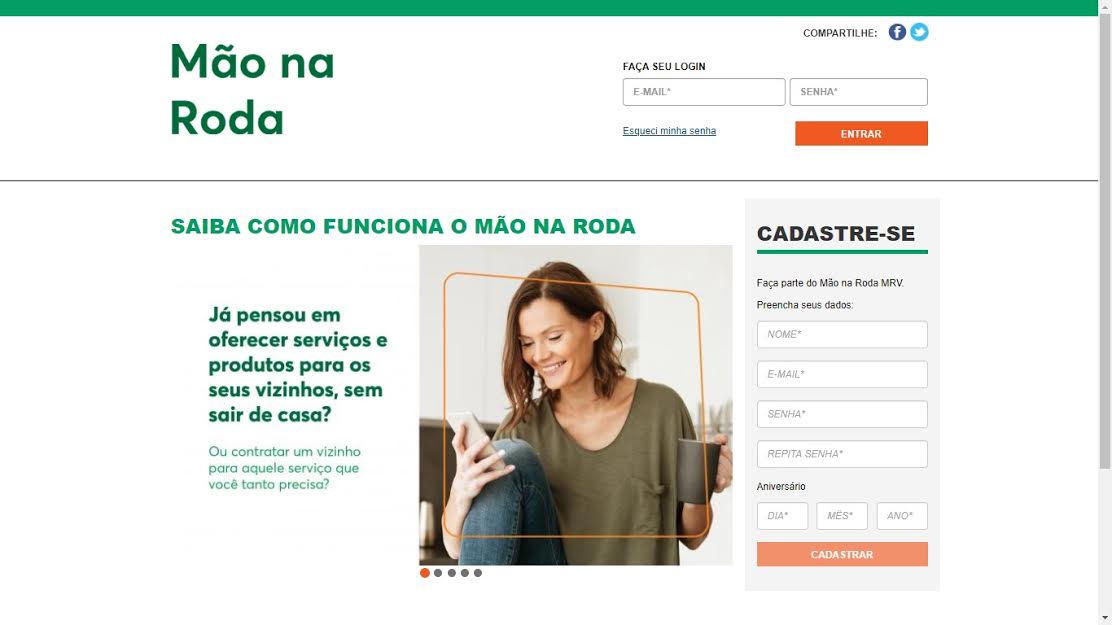Open the Esqueci minha senha link
Viewport: 1112px width, 625px height.
669,131
